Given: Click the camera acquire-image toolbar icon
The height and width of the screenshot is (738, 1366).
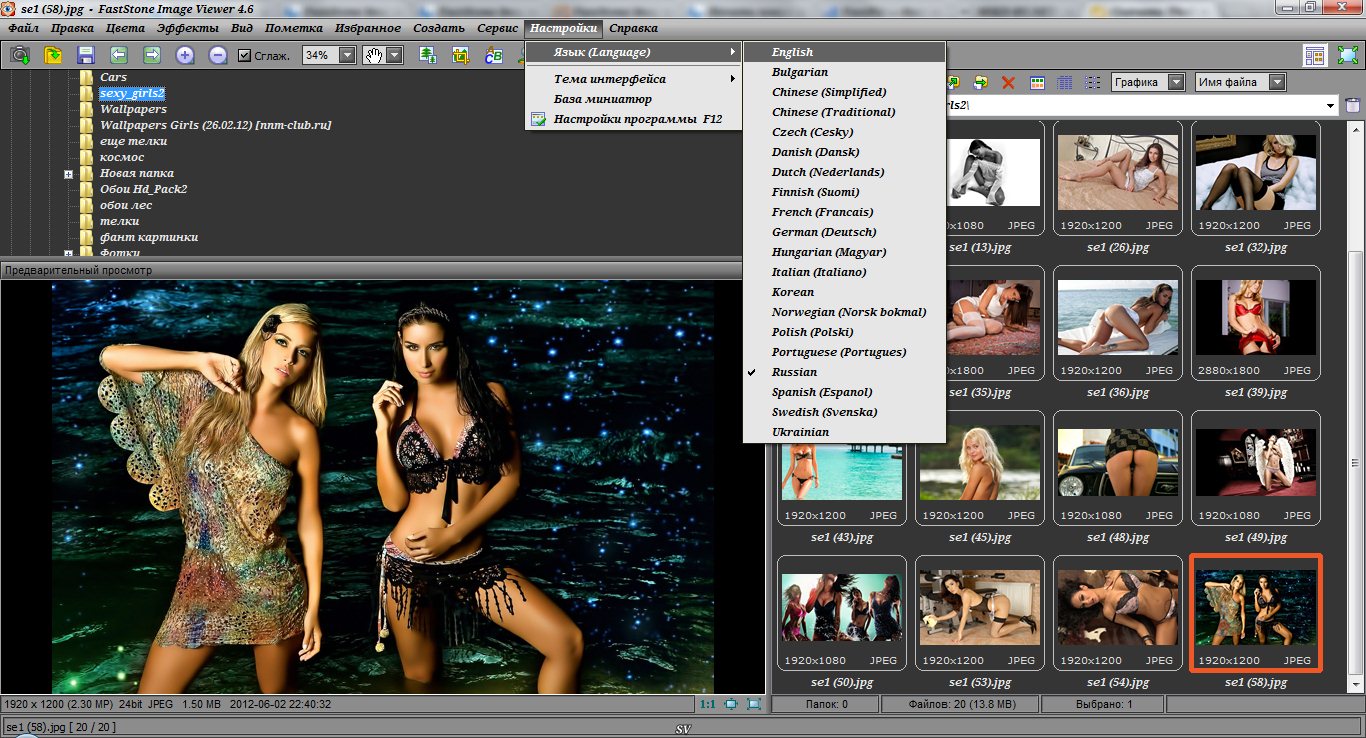Looking at the screenshot, I should pos(19,56).
